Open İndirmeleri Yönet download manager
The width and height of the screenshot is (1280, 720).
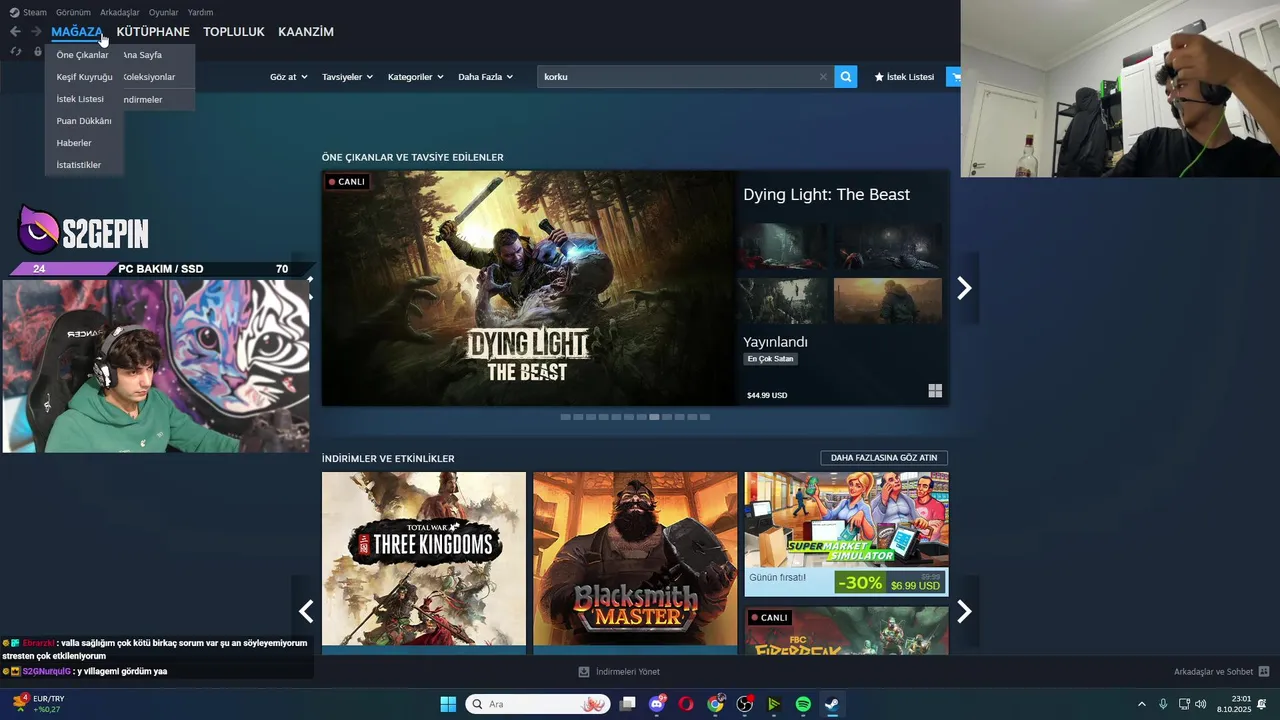pos(619,672)
